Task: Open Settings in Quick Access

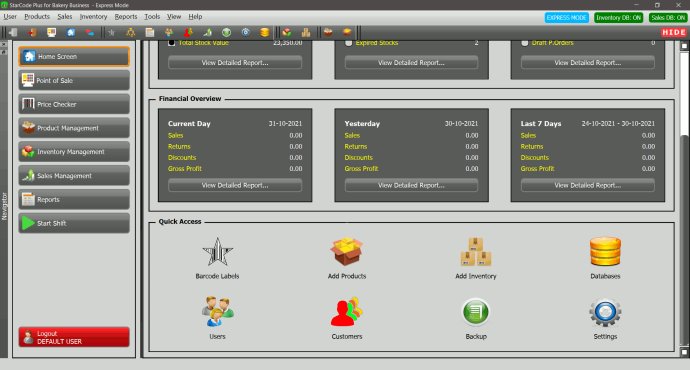Action: coord(605,319)
